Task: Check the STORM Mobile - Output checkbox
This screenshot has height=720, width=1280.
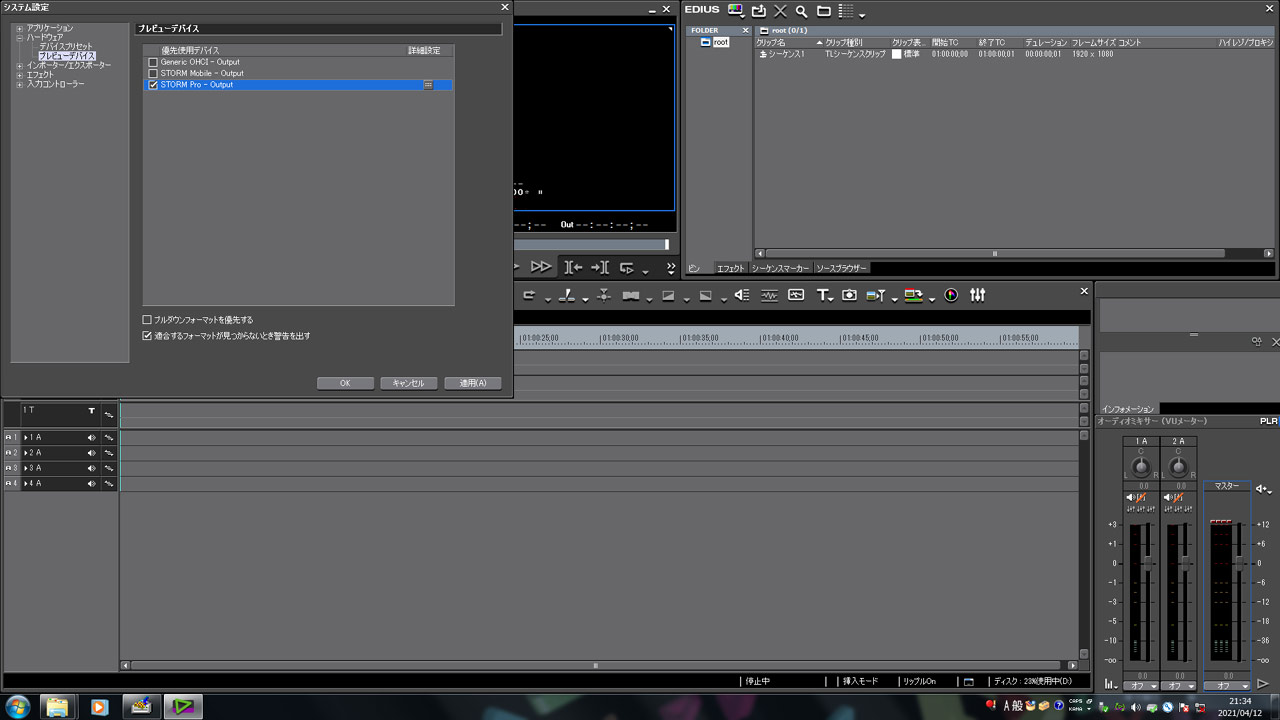Action: (153, 73)
